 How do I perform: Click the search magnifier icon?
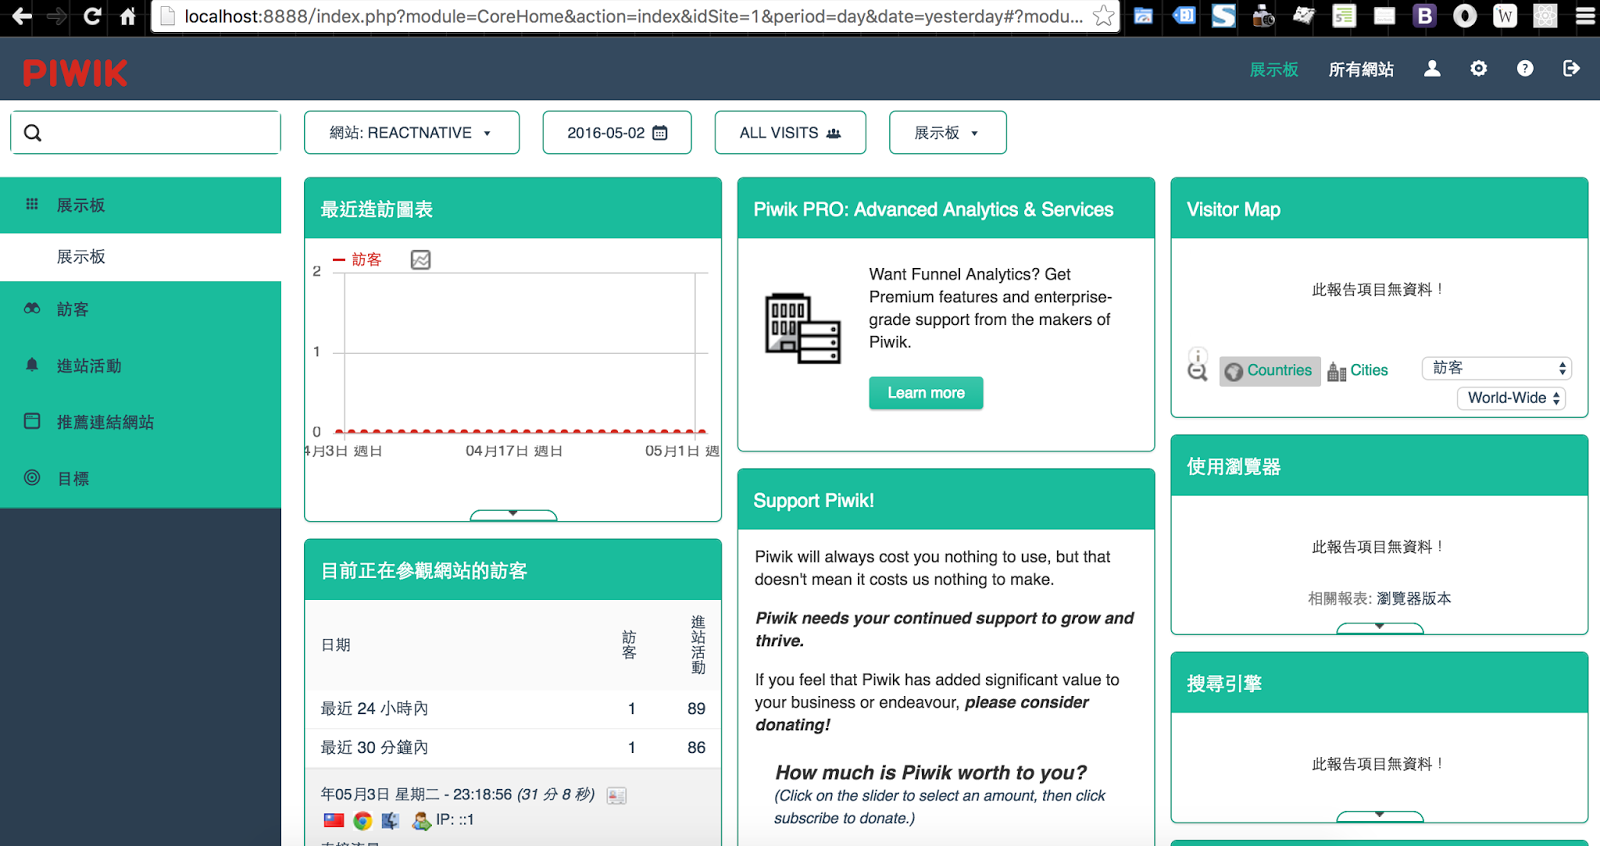[33, 133]
